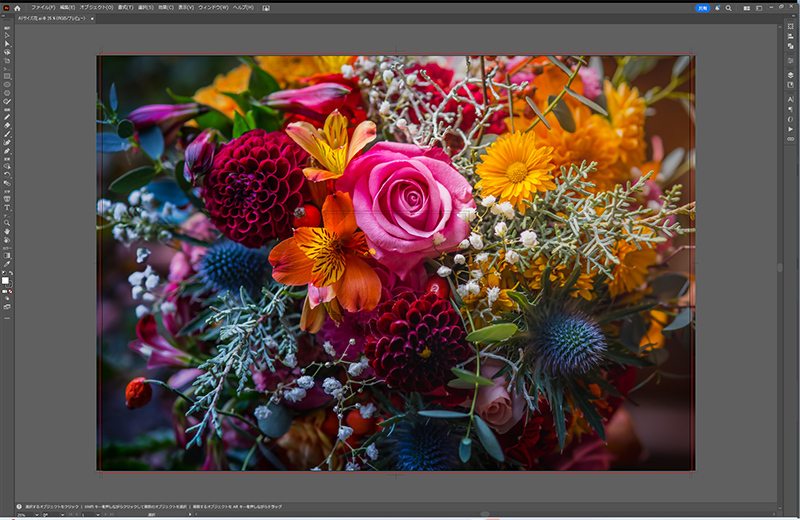This screenshot has width=800, height=520.
Task: Click the search magnifier icon at top right
Action: coord(729,8)
